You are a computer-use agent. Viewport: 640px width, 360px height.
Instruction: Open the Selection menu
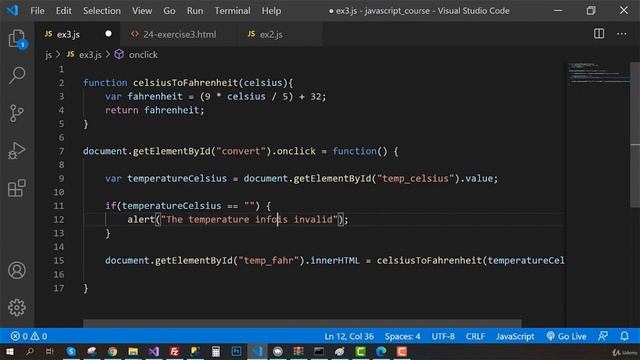click(102, 11)
